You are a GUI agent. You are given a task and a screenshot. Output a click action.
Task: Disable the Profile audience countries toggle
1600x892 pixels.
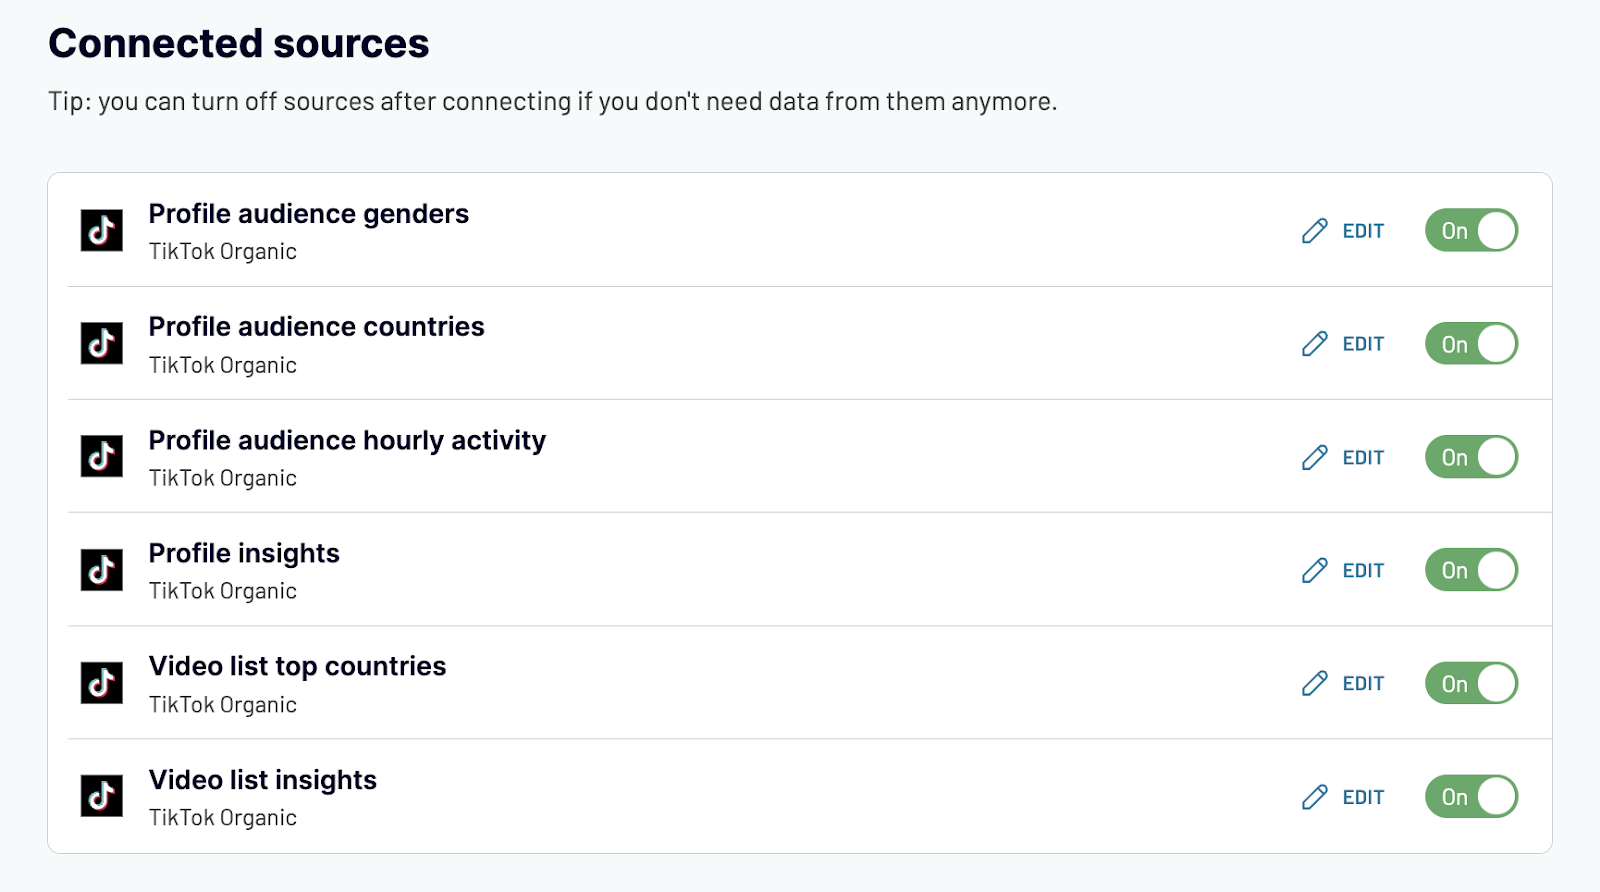1471,343
